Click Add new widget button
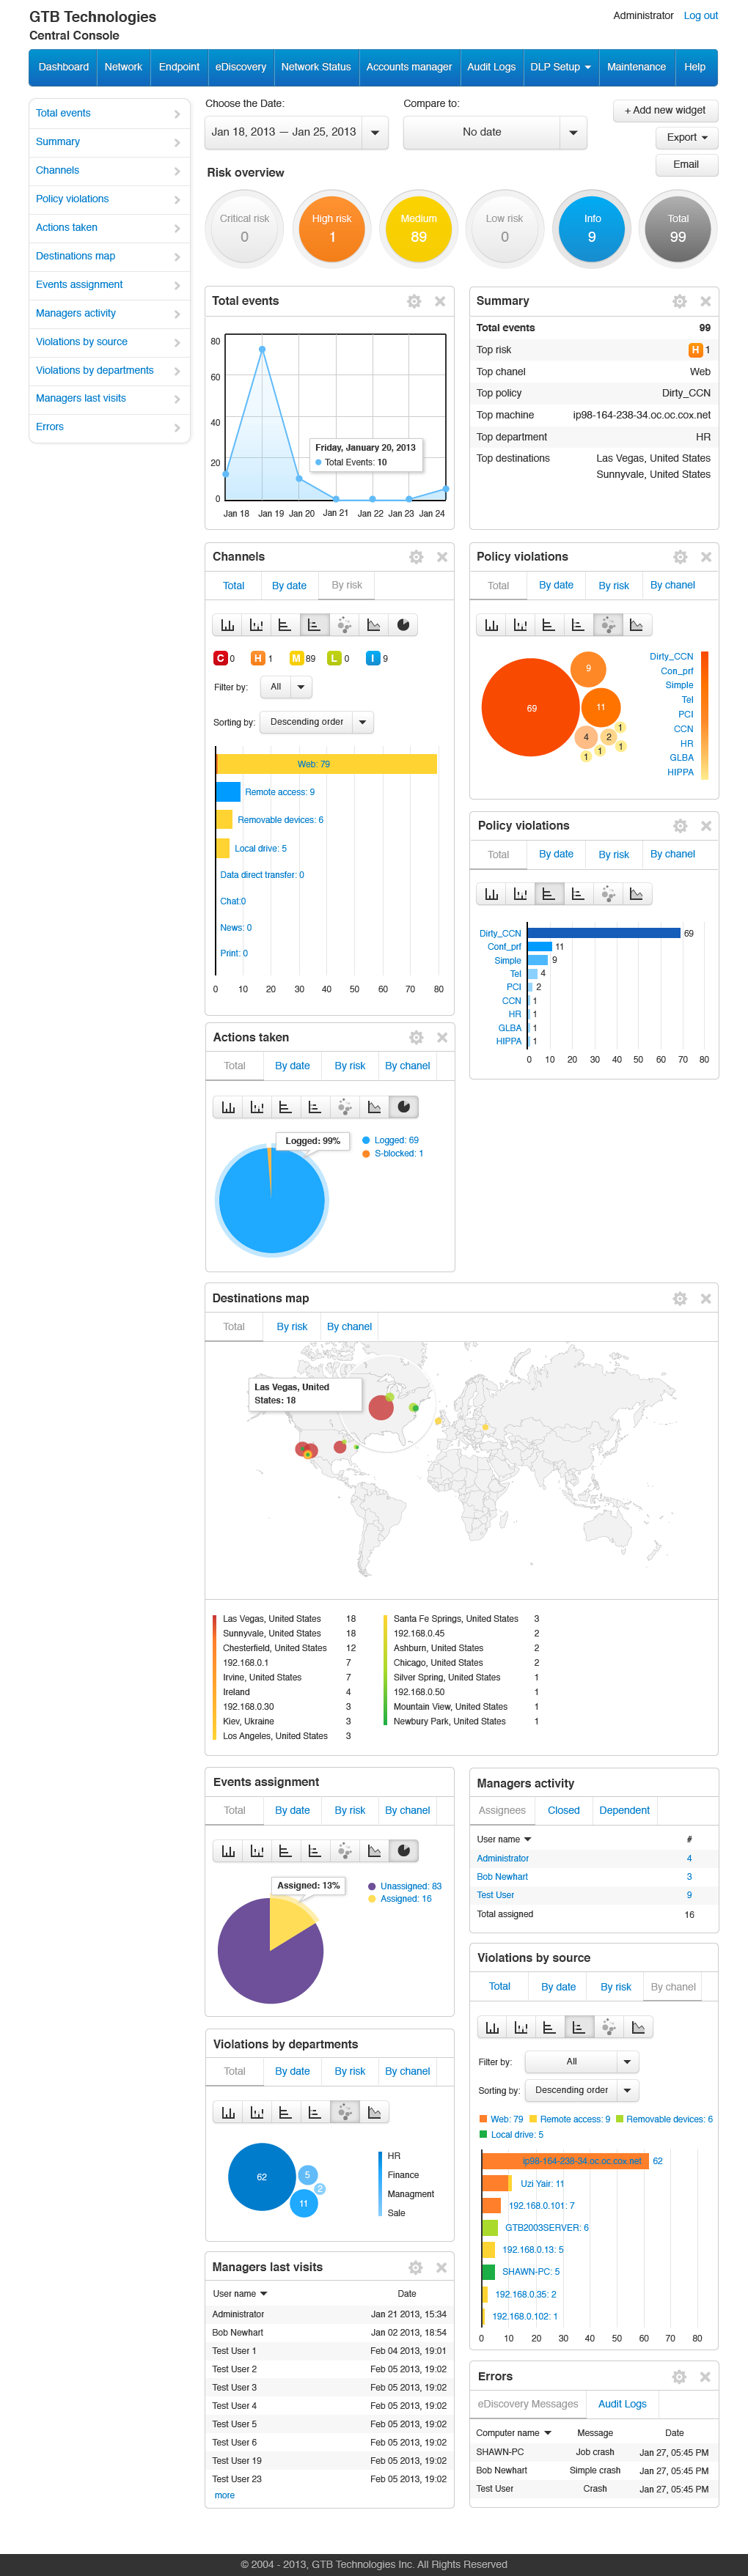The height and width of the screenshot is (2576, 748). point(665,111)
